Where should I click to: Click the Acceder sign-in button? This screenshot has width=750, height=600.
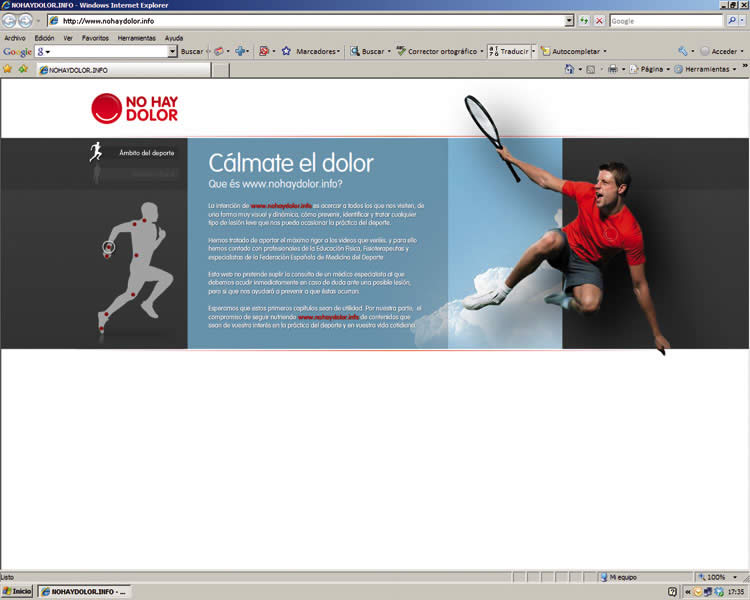pyautogui.click(x=718, y=51)
